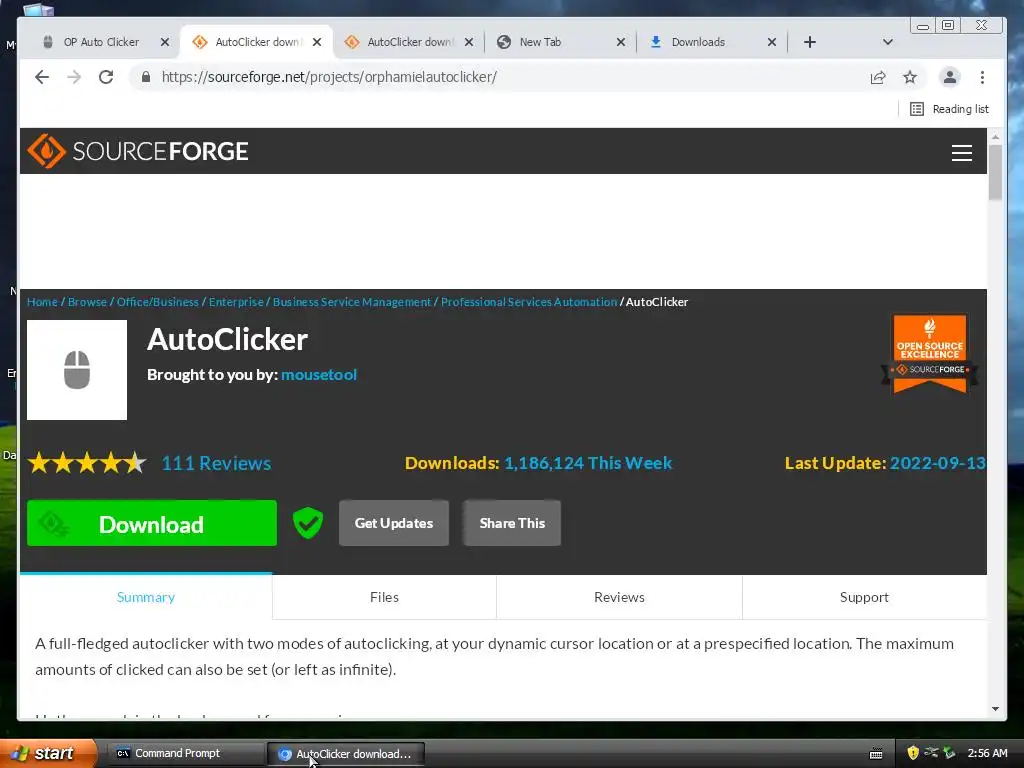The height and width of the screenshot is (768, 1024).
Task: Follow the Home breadcrumb link
Action: (x=42, y=302)
